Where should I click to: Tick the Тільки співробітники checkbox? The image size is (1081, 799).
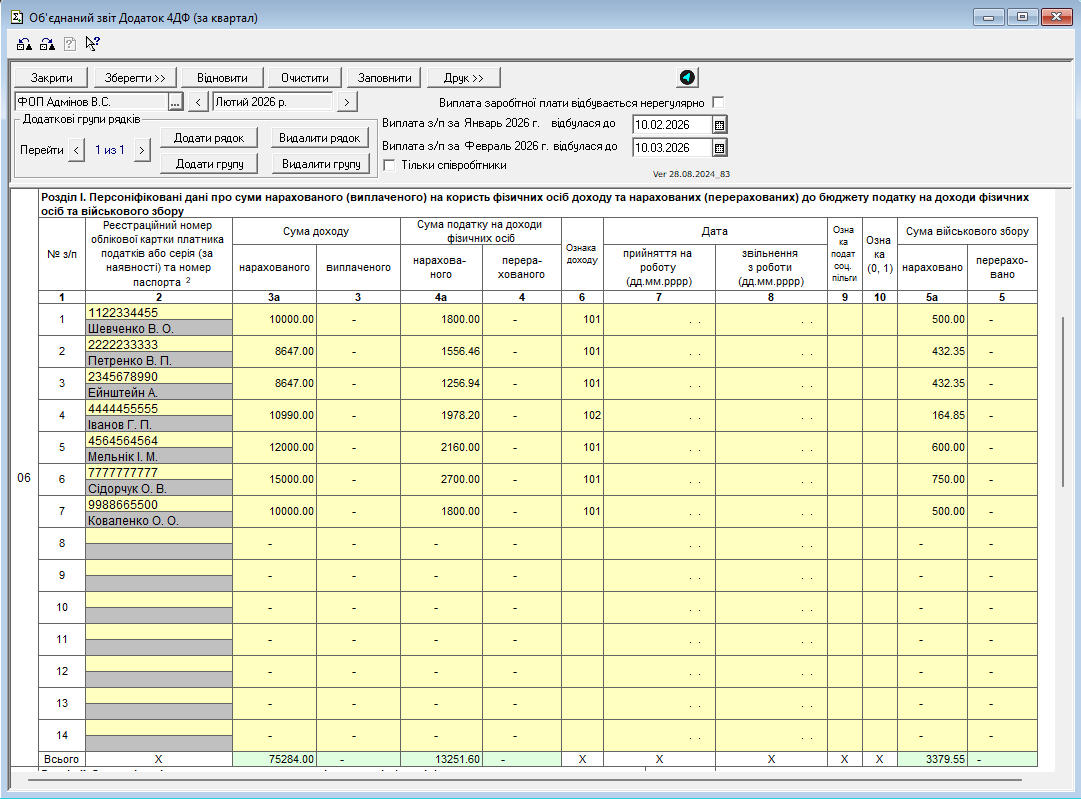(x=390, y=165)
